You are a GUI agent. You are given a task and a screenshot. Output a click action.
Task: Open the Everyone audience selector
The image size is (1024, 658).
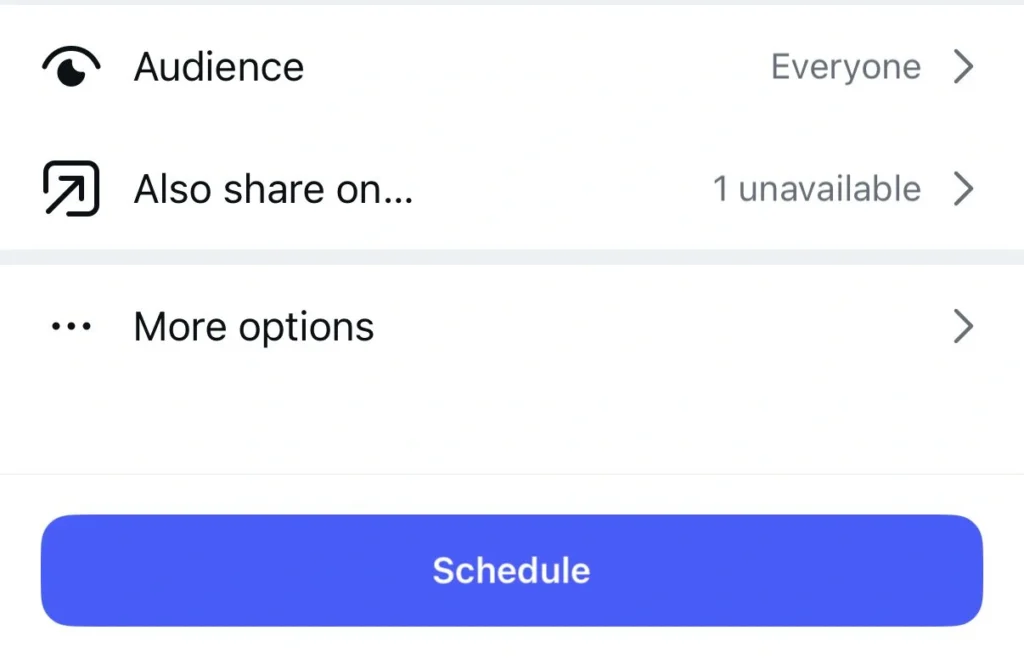(845, 66)
